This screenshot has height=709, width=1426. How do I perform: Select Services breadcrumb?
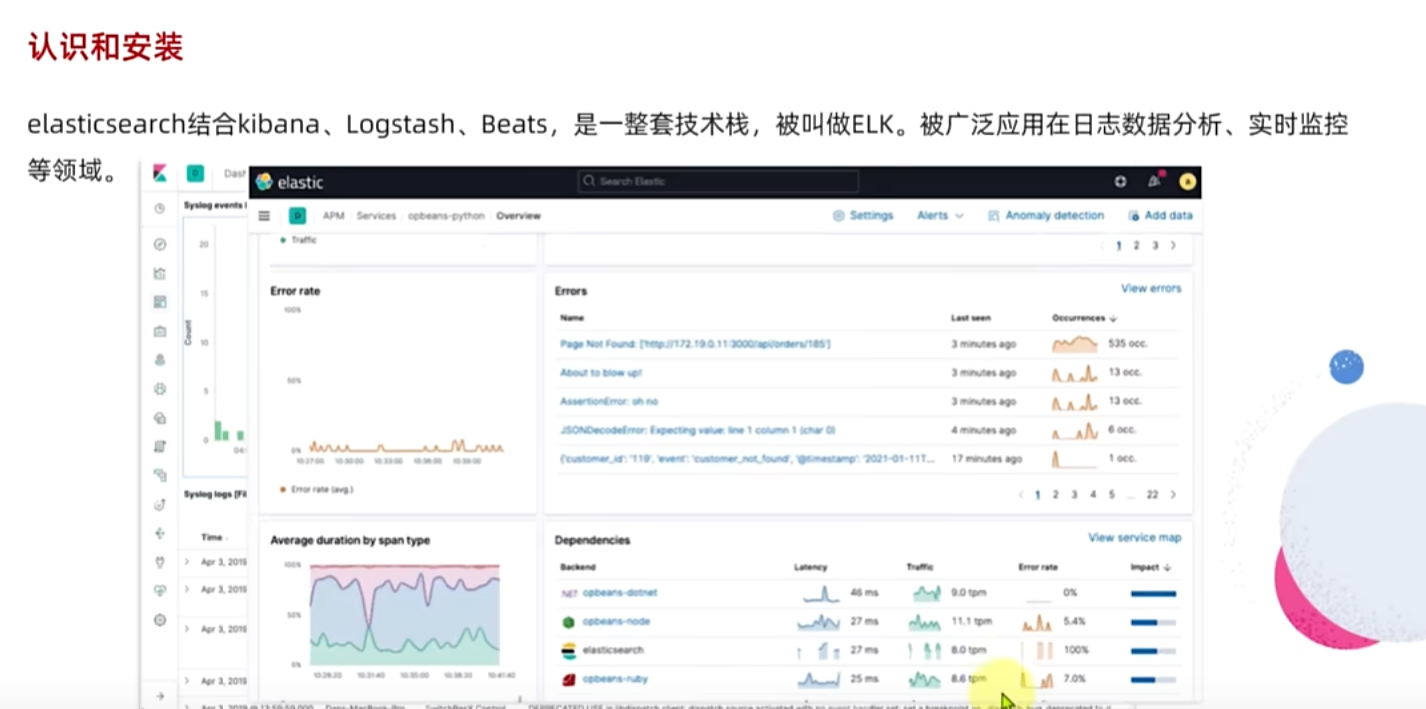point(376,216)
